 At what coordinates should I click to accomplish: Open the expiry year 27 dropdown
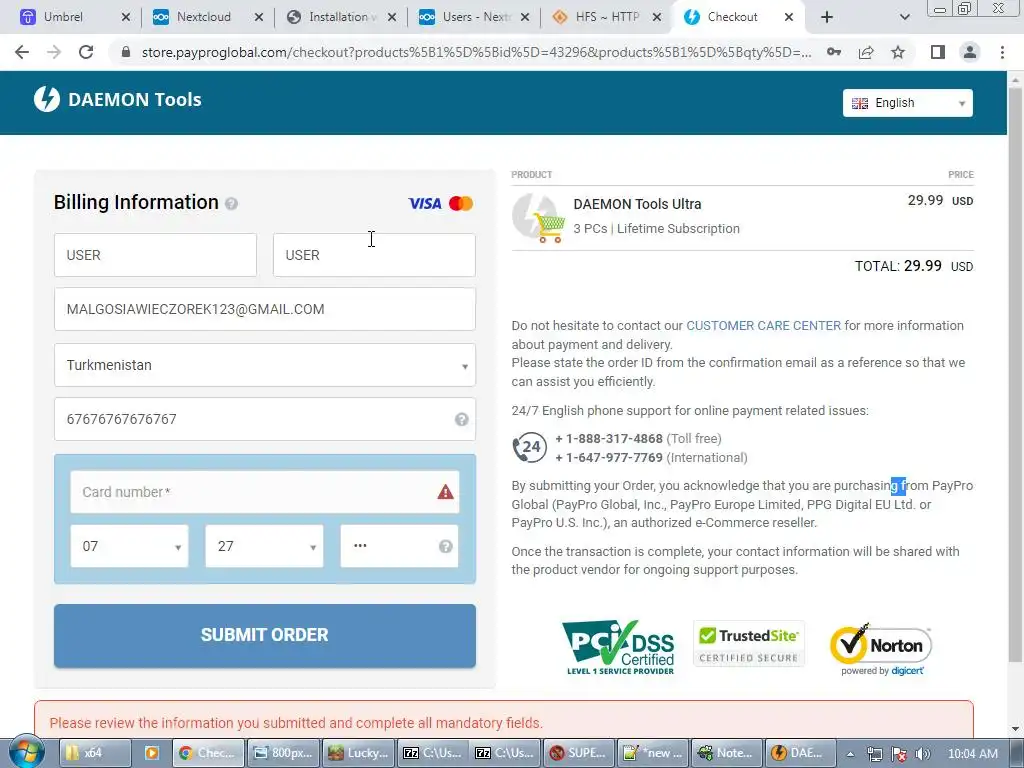pyautogui.click(x=264, y=546)
